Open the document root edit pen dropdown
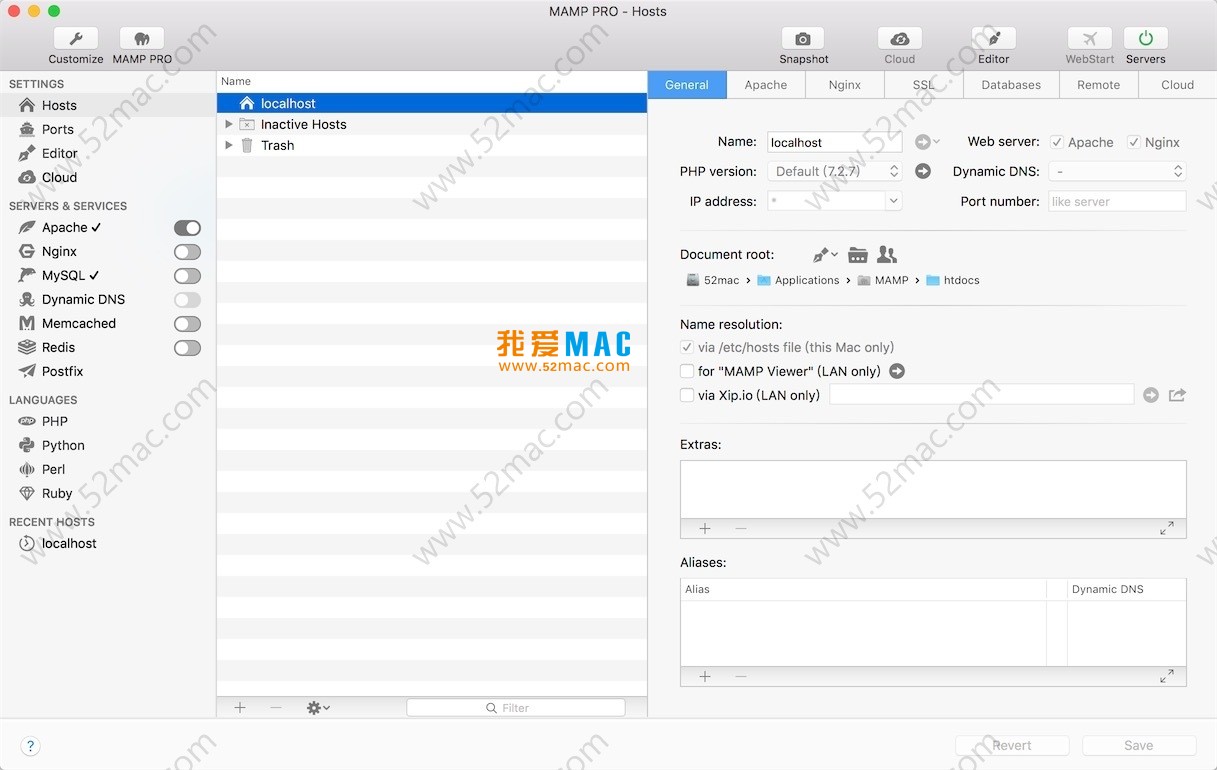Screen dimensions: 1217x770 pyautogui.click(x=825, y=254)
